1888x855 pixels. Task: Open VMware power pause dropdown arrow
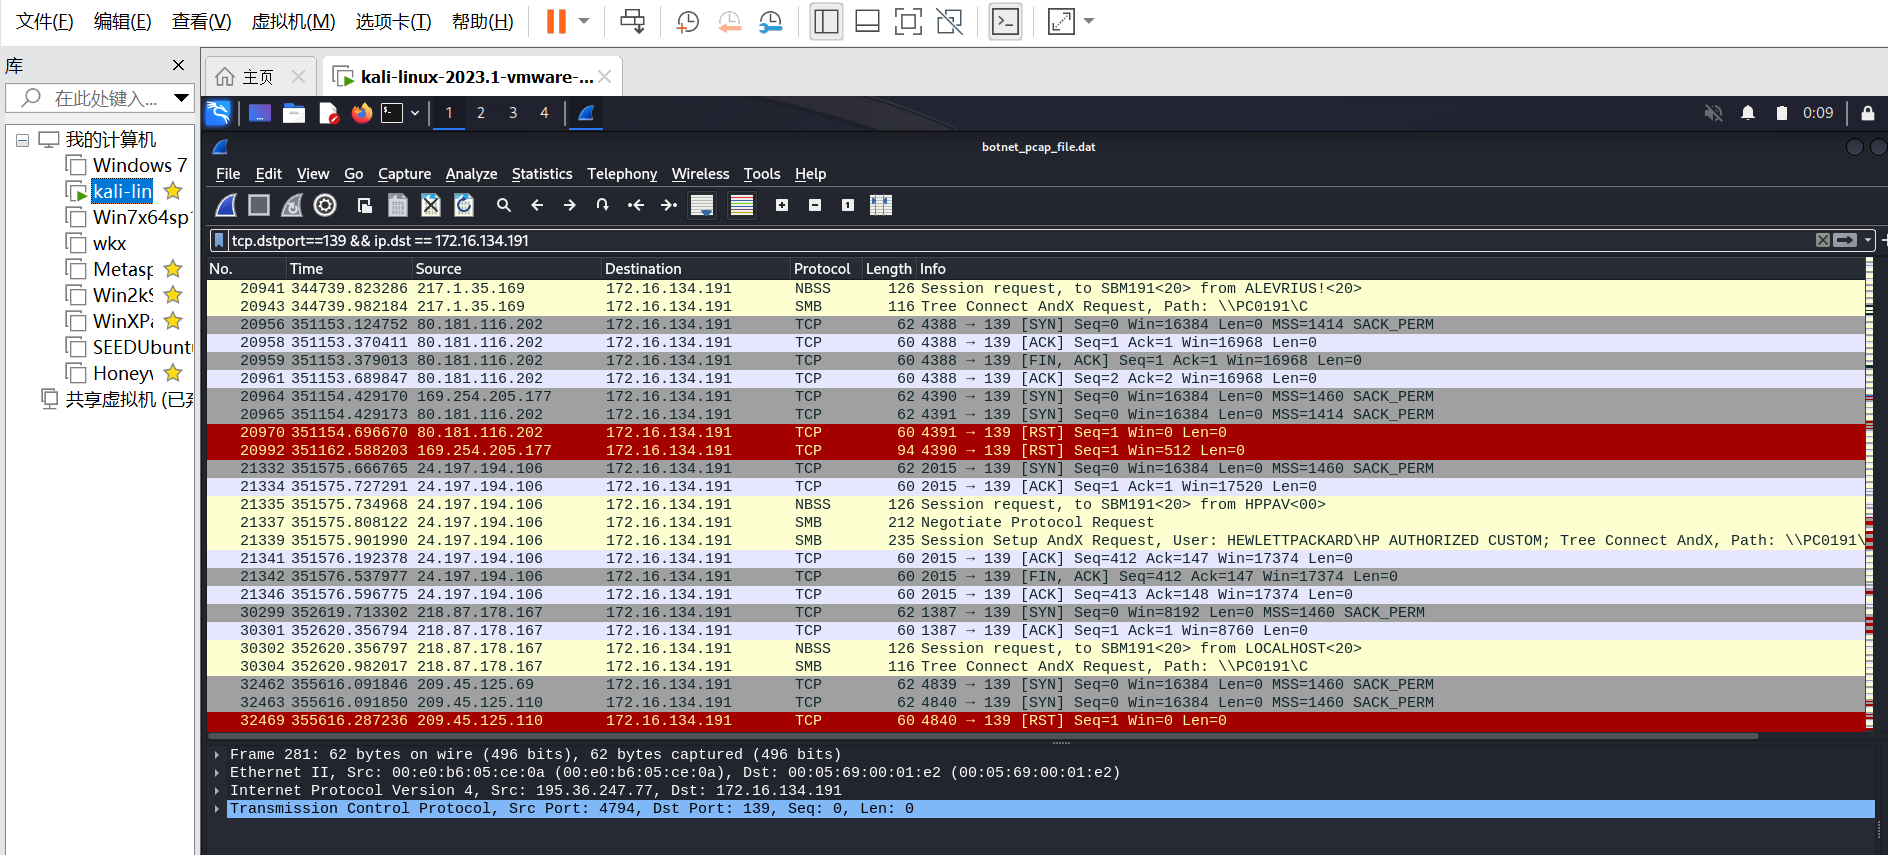tap(584, 21)
